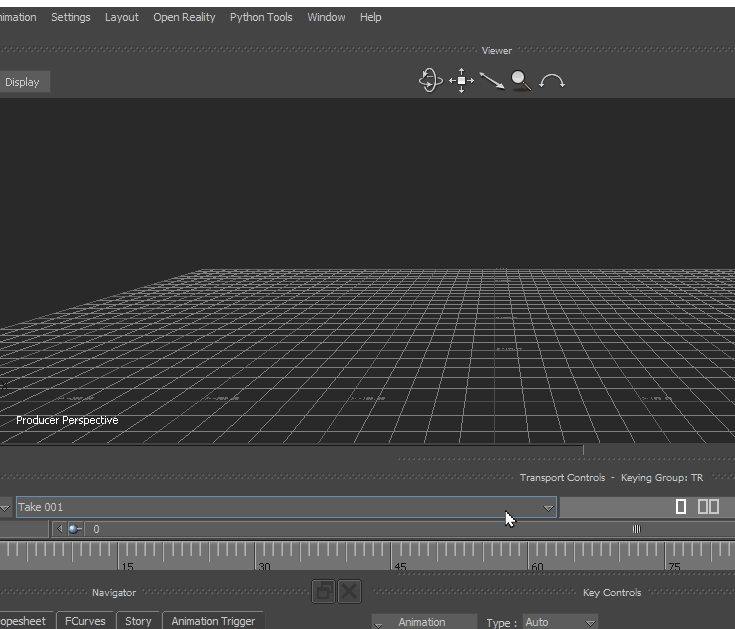Click the timeline zoom bar right handle

[636, 529]
